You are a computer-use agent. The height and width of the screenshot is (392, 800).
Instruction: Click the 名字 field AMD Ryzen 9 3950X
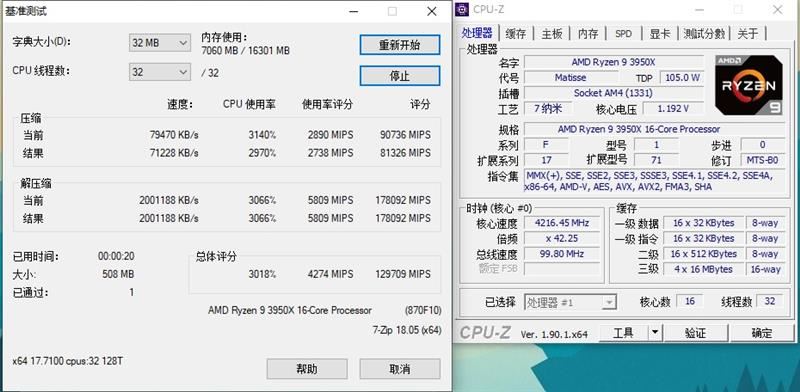coord(613,62)
